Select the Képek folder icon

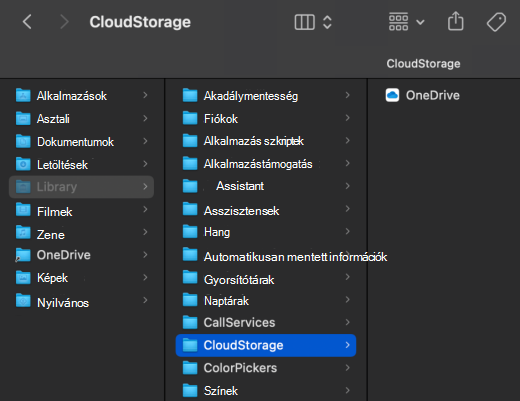(x=23, y=277)
